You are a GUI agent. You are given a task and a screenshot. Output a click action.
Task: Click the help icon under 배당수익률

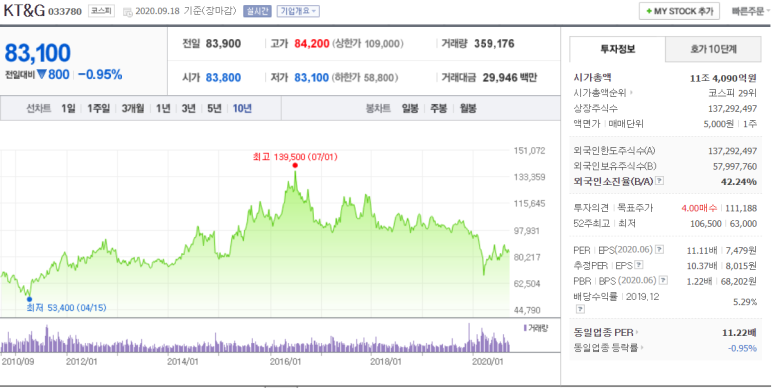[x=580, y=309]
